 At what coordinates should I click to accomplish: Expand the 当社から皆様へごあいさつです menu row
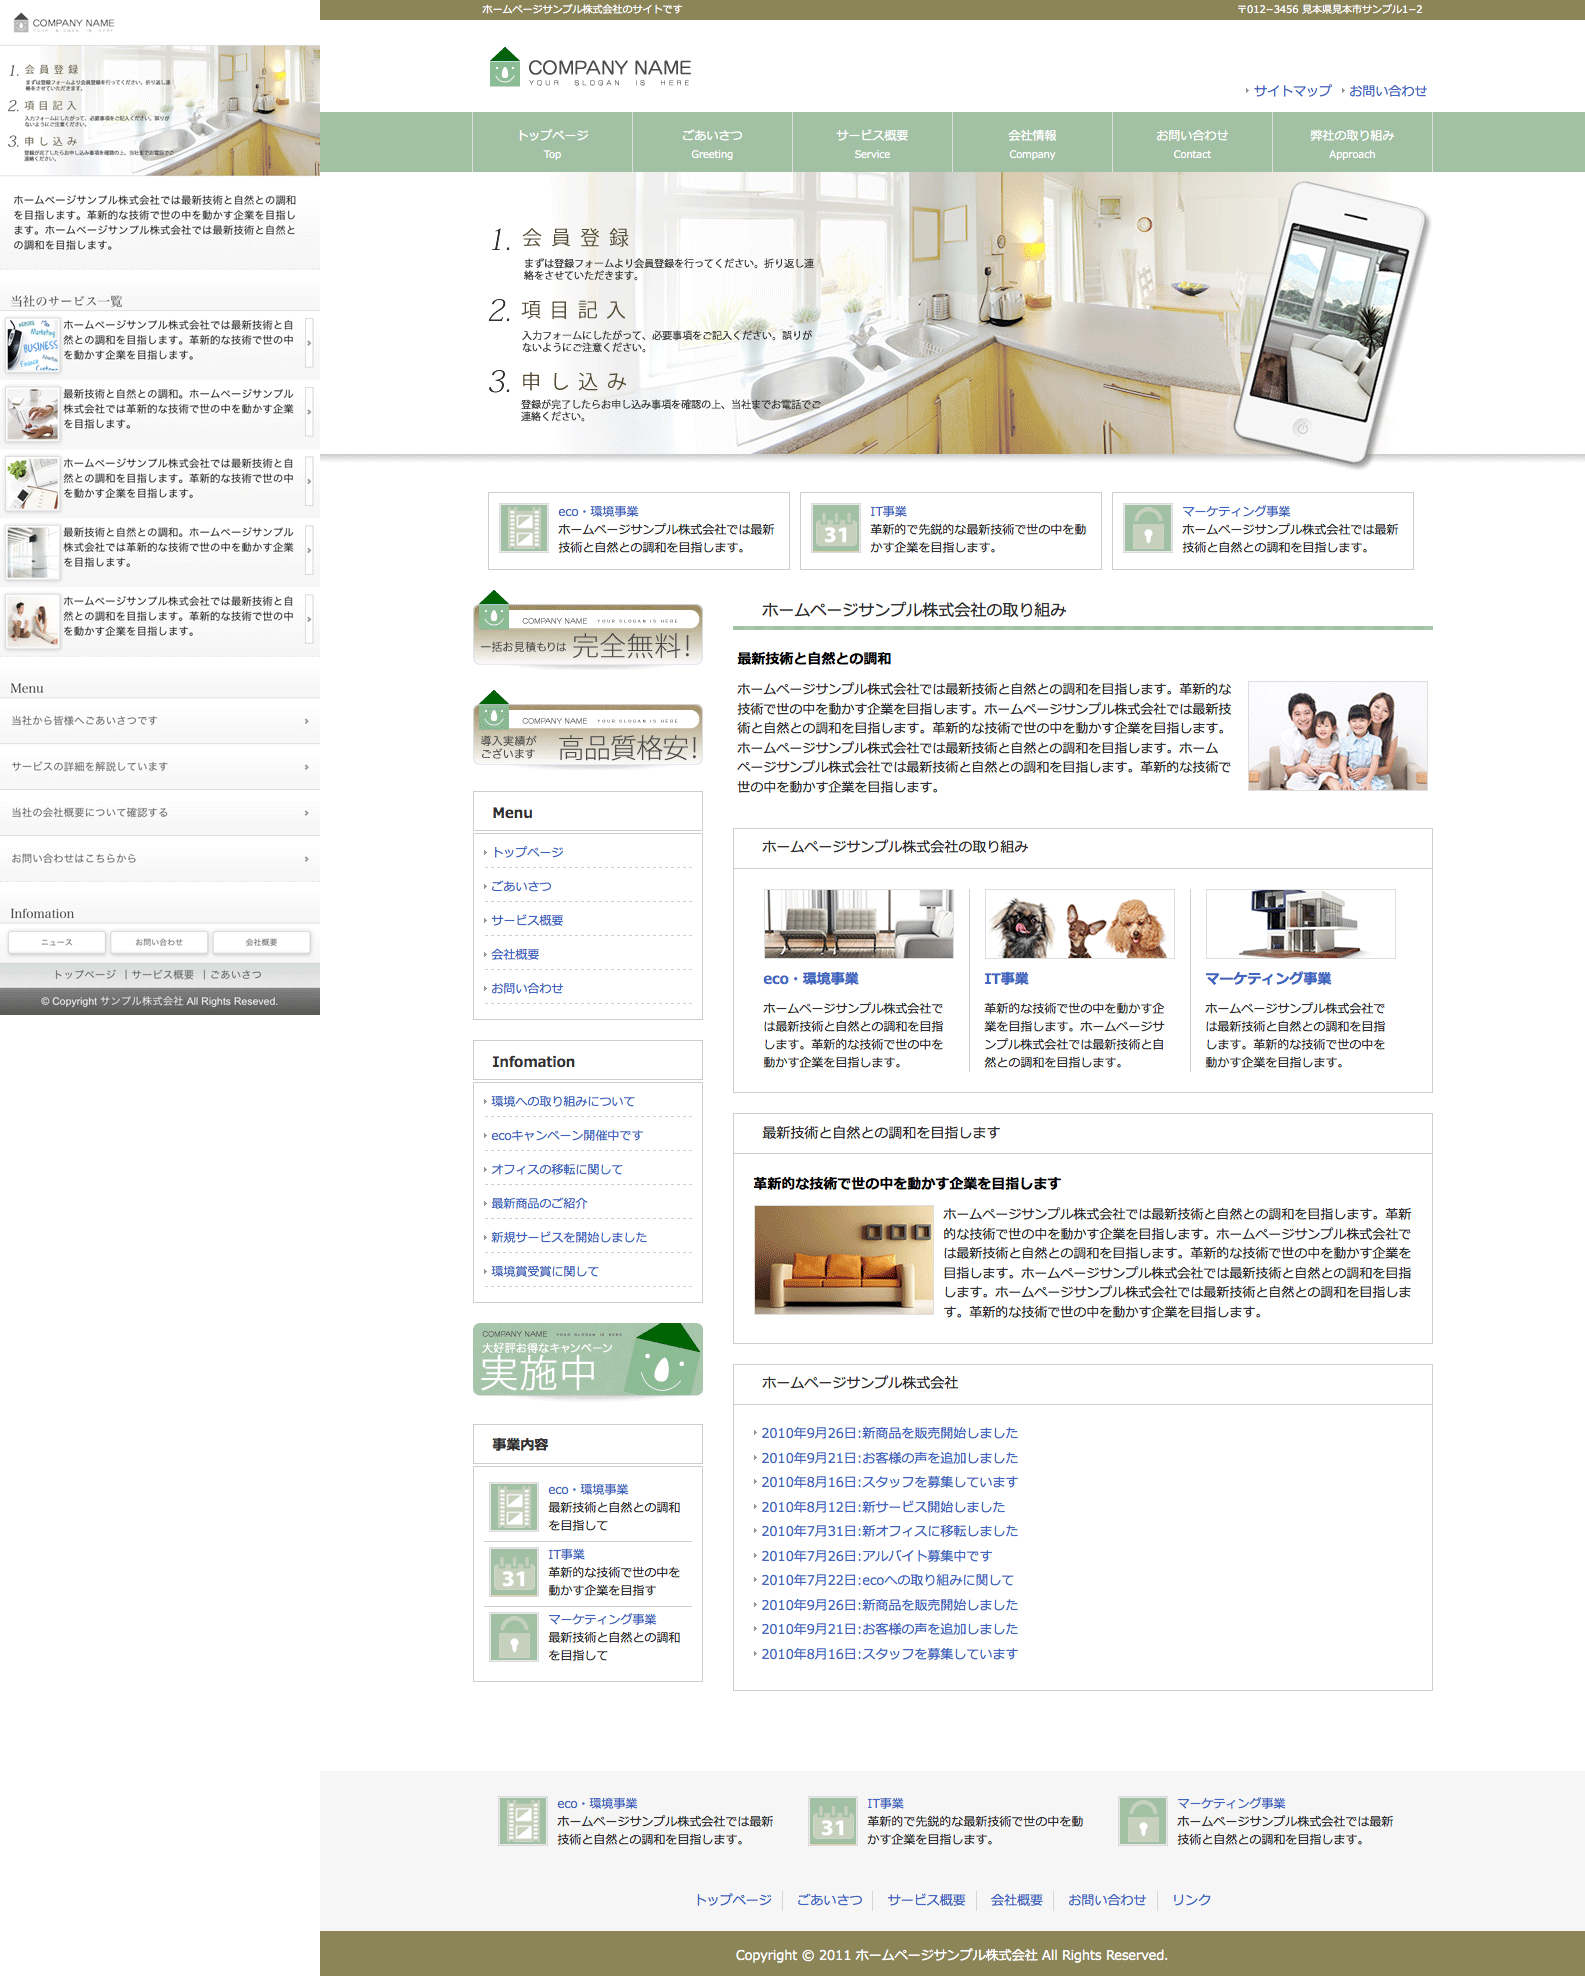click(x=160, y=721)
